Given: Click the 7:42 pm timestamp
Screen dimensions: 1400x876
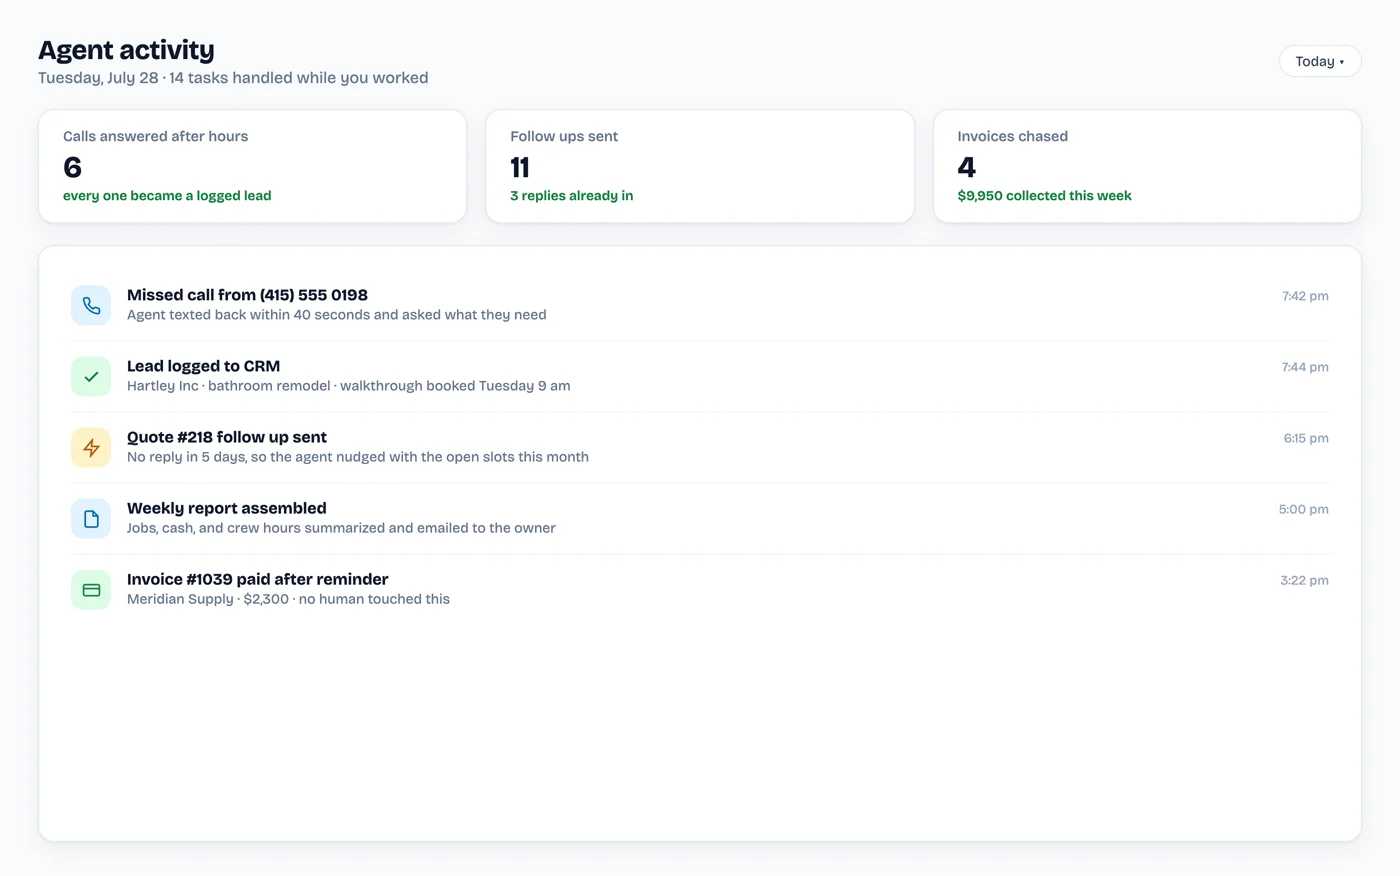Looking at the screenshot, I should [1305, 296].
